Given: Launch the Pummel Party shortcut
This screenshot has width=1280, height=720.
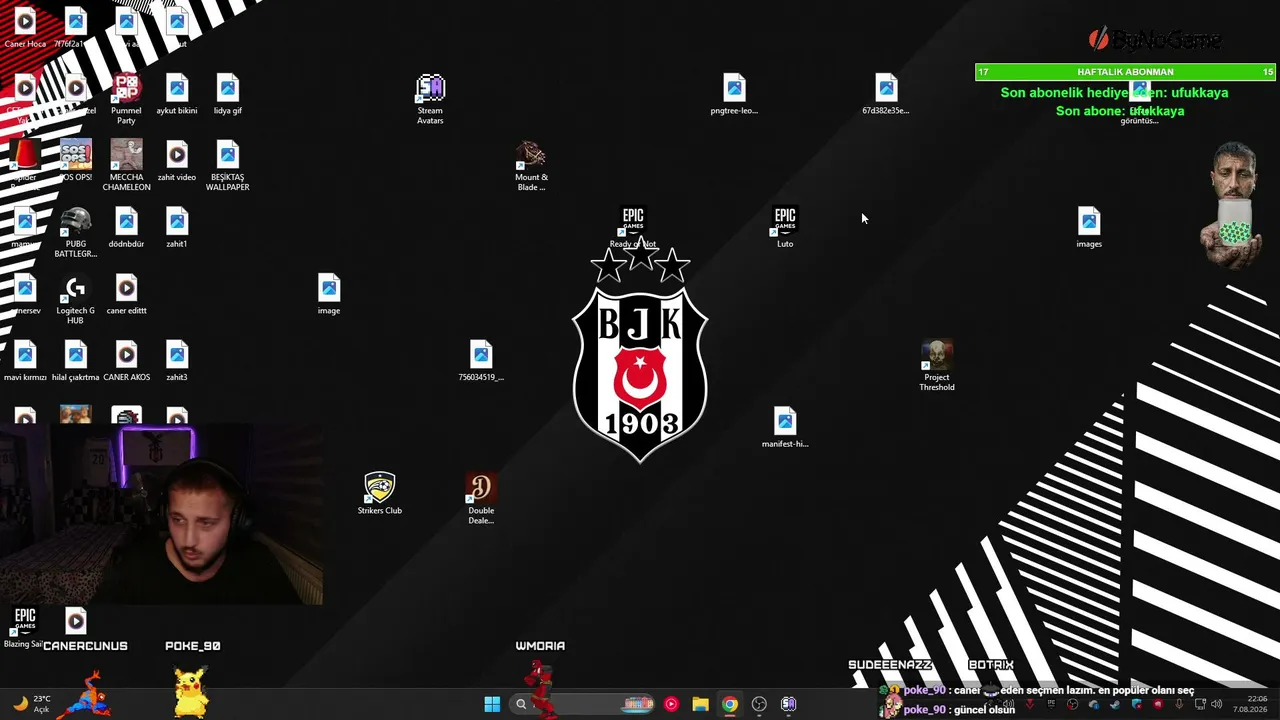Looking at the screenshot, I should click(x=126, y=100).
